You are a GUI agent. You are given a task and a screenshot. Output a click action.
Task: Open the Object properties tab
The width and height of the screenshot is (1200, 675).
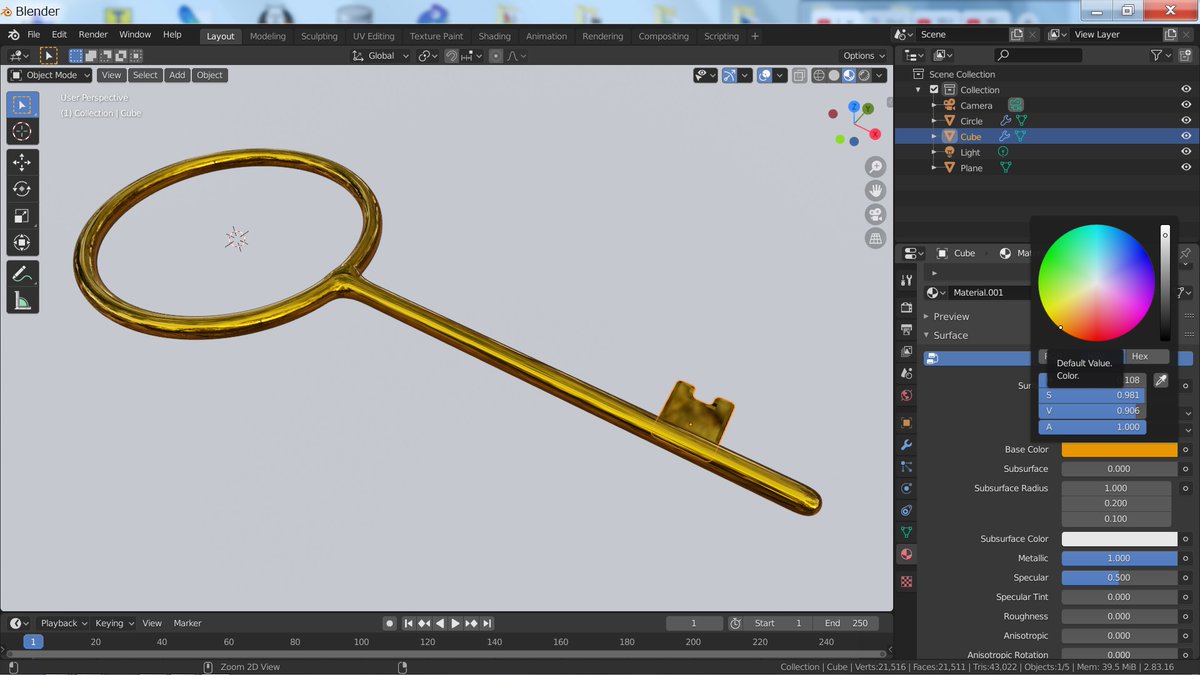coord(907,422)
